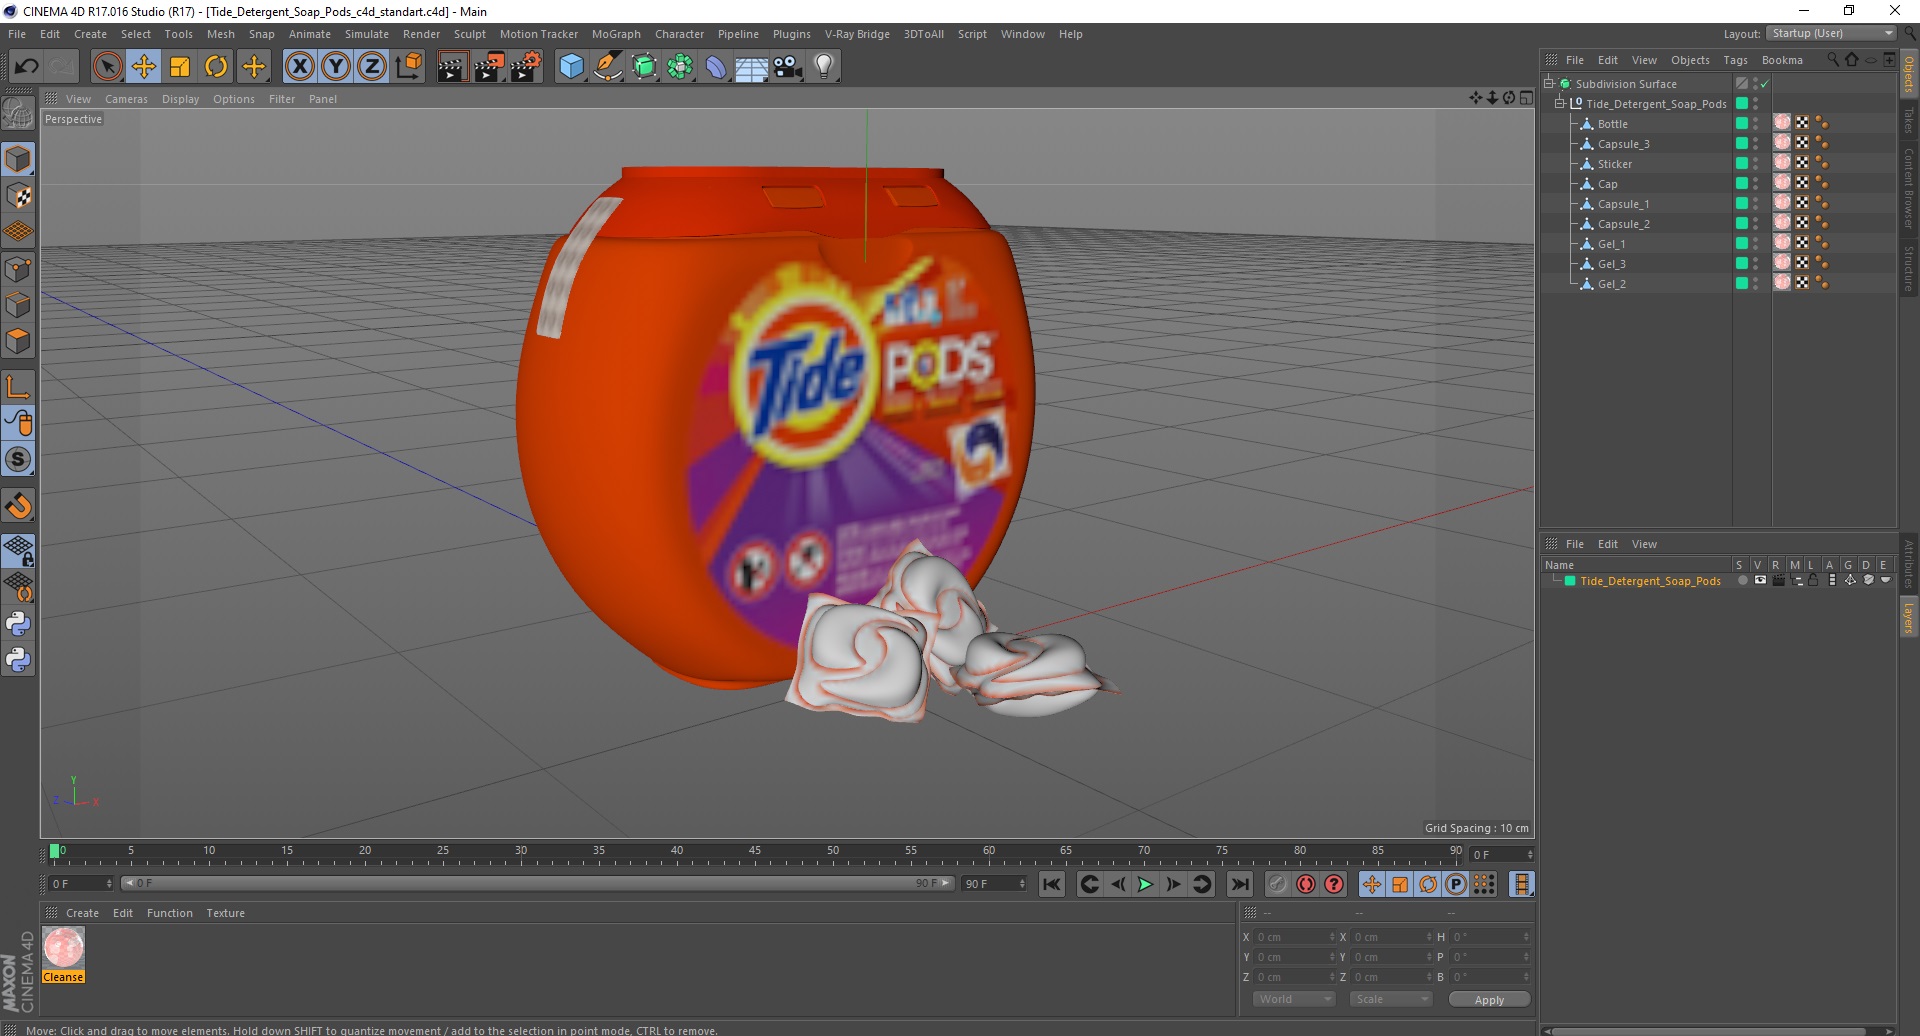Click the end frame 90 F field

[x=993, y=884]
